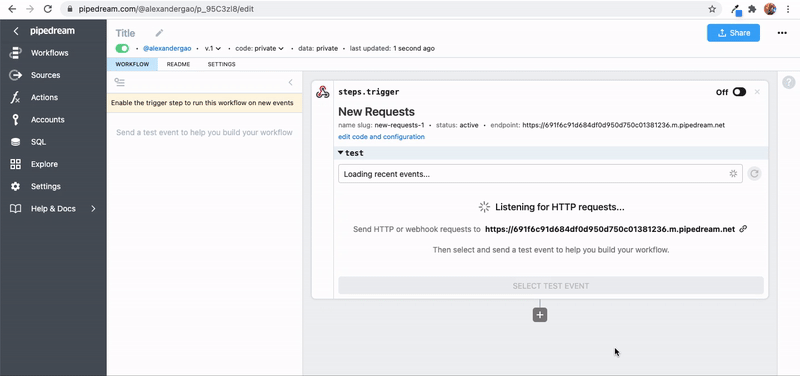Go back using browser back arrow
This screenshot has width=800, height=376.
pyautogui.click(x=12, y=9)
